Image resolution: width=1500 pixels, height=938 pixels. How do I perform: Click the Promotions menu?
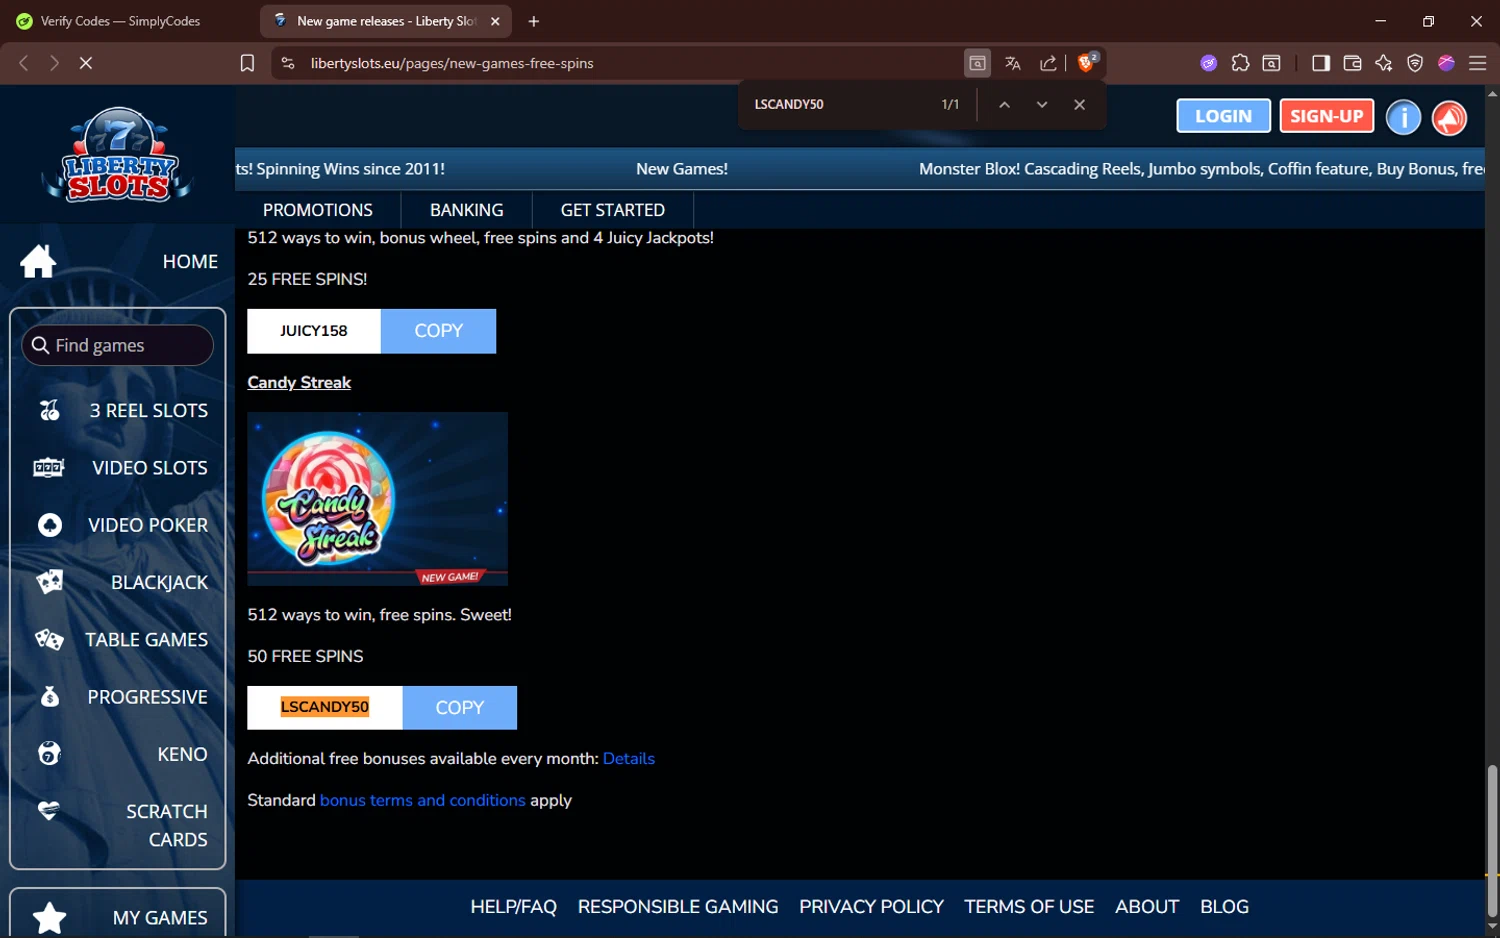[317, 210]
